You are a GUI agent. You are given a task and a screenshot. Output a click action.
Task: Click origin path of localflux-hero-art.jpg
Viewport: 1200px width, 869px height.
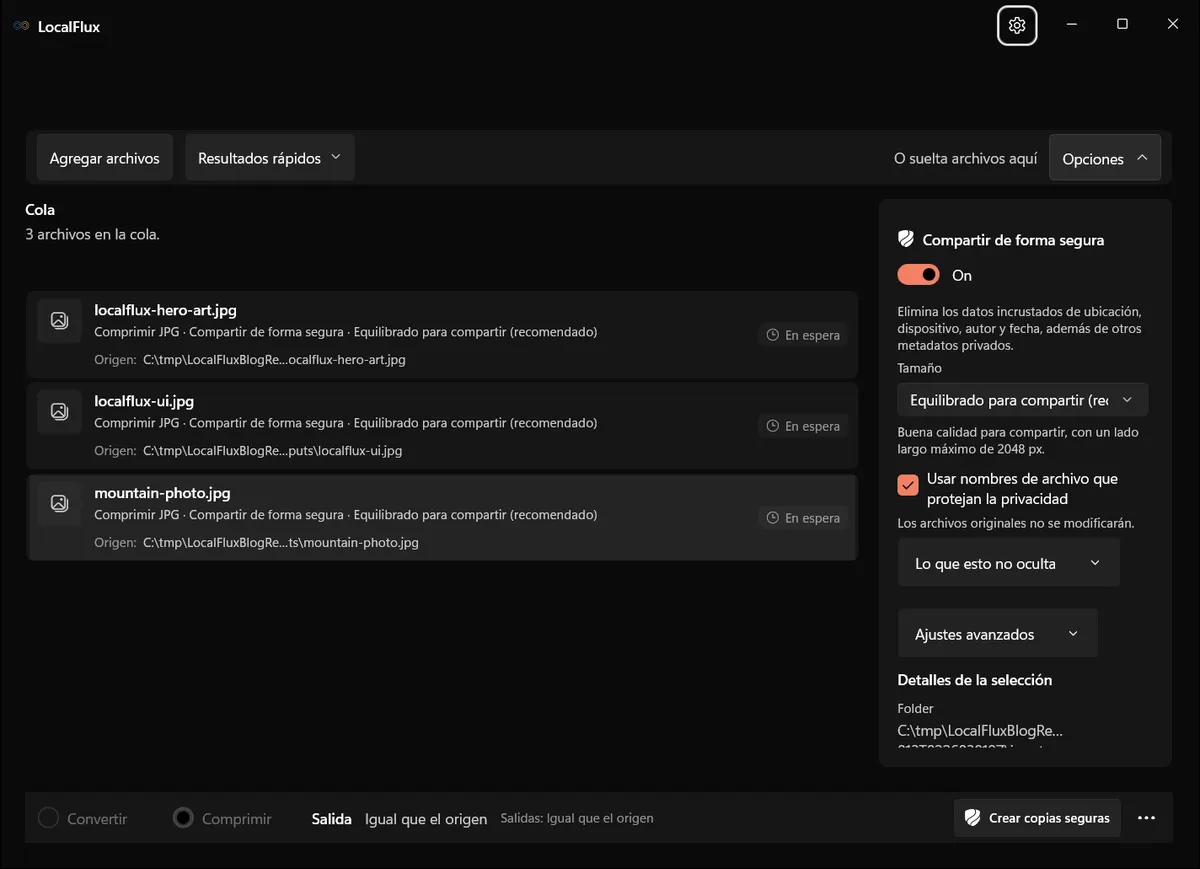click(x=274, y=359)
